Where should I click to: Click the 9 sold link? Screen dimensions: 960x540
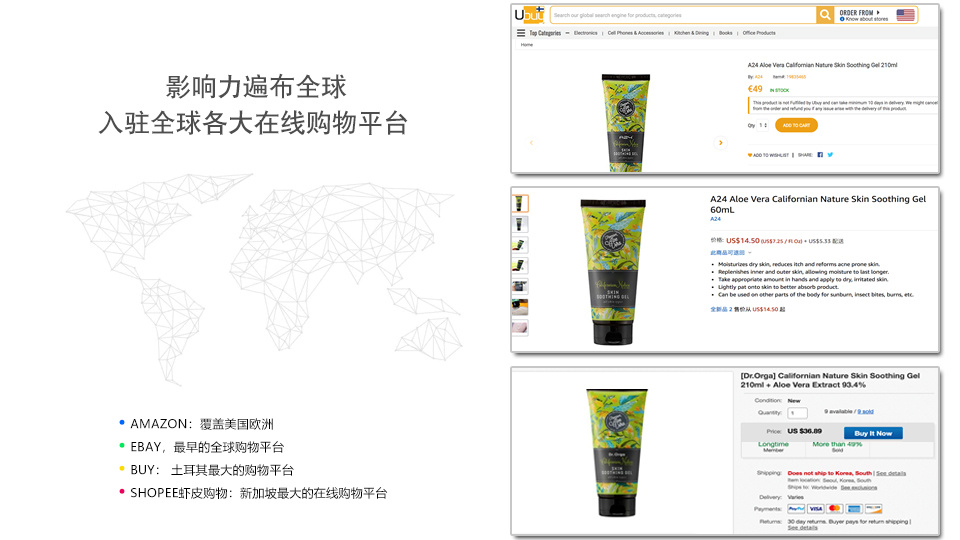pos(865,411)
